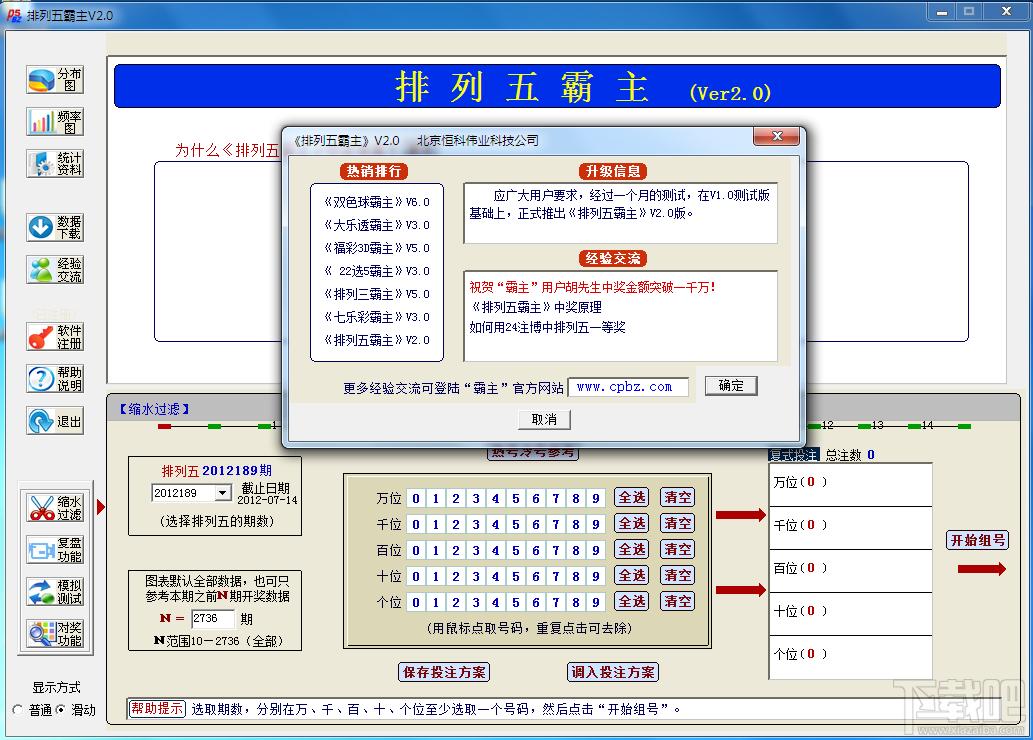Open the 经验交流 sidebar icon
The height and width of the screenshot is (740, 1033).
(x=55, y=270)
